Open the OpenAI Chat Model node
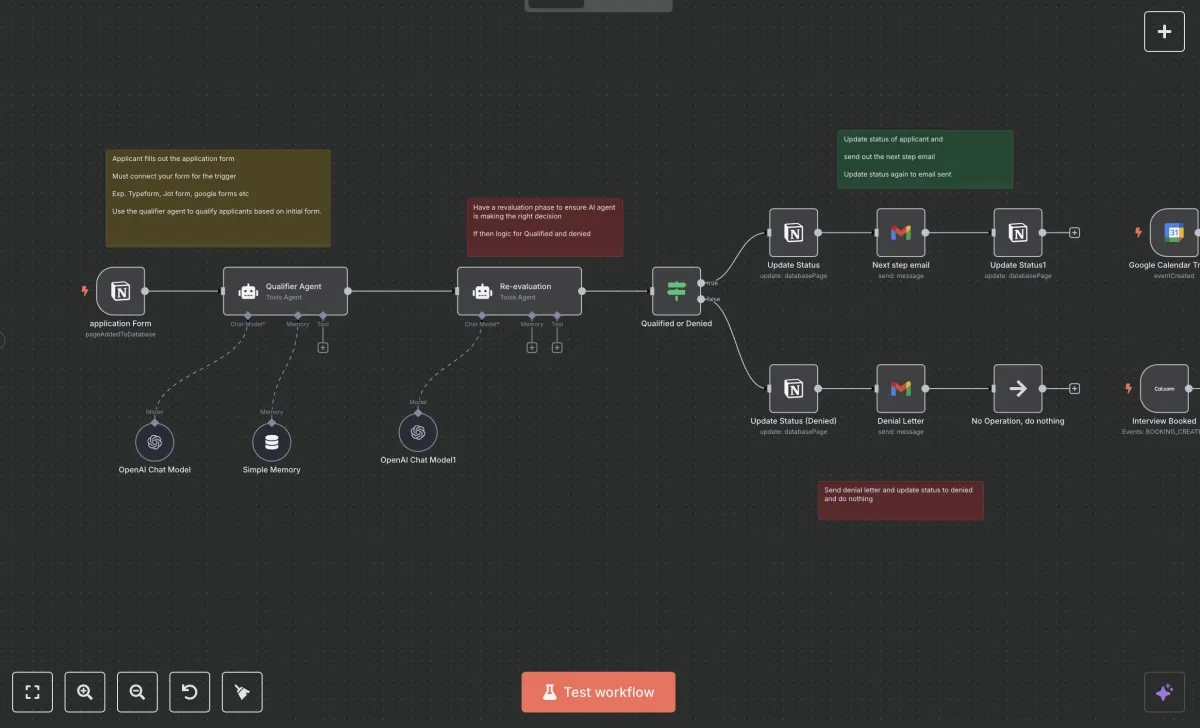Image resolution: width=1200 pixels, height=728 pixels. pyautogui.click(x=155, y=442)
